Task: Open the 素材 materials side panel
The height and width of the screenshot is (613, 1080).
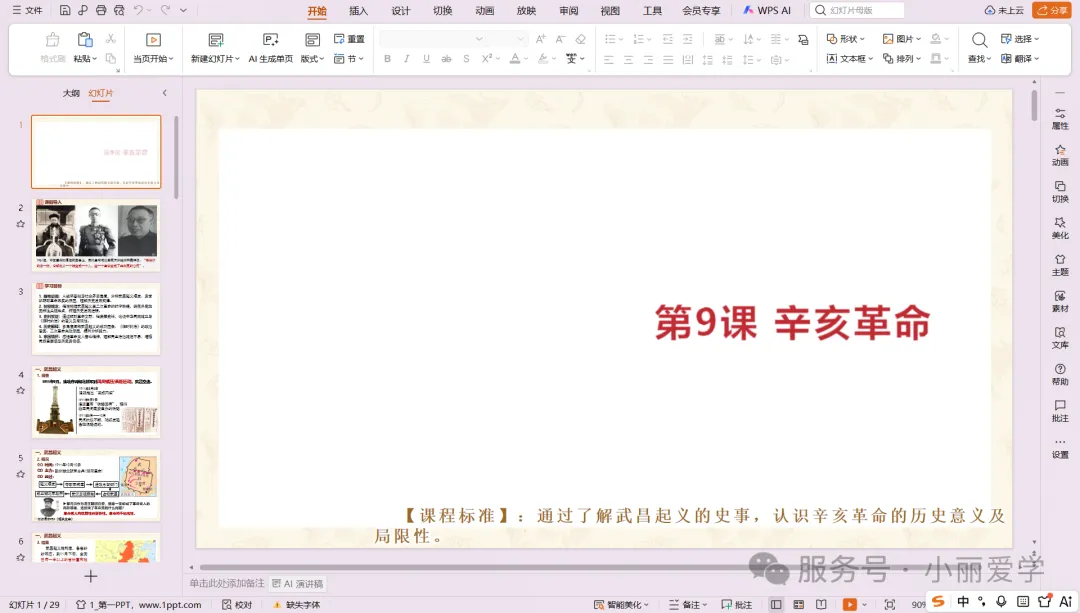Action: [1060, 301]
